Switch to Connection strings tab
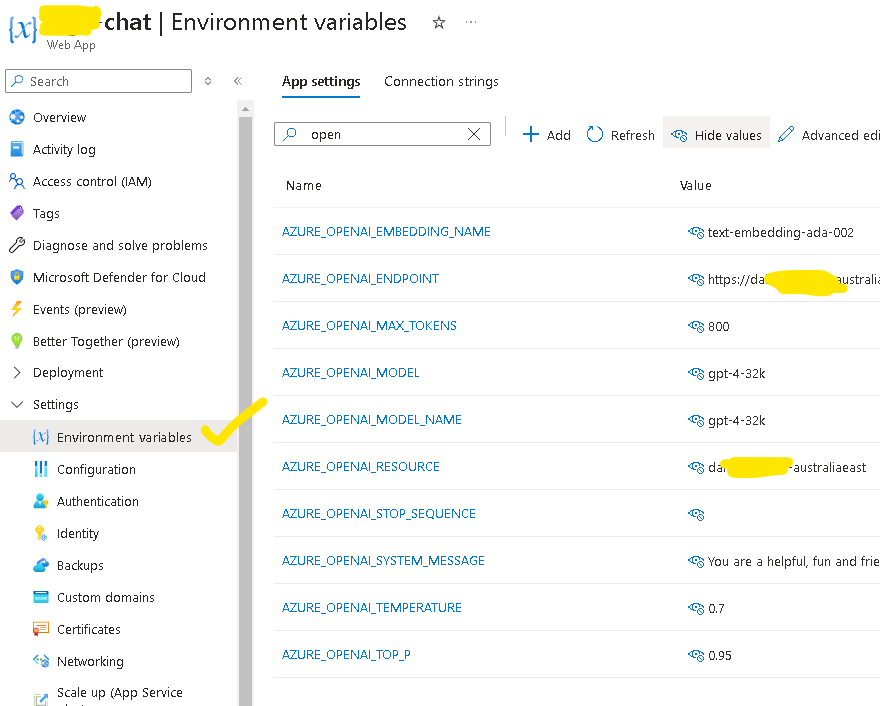The width and height of the screenshot is (880, 706). (x=441, y=81)
